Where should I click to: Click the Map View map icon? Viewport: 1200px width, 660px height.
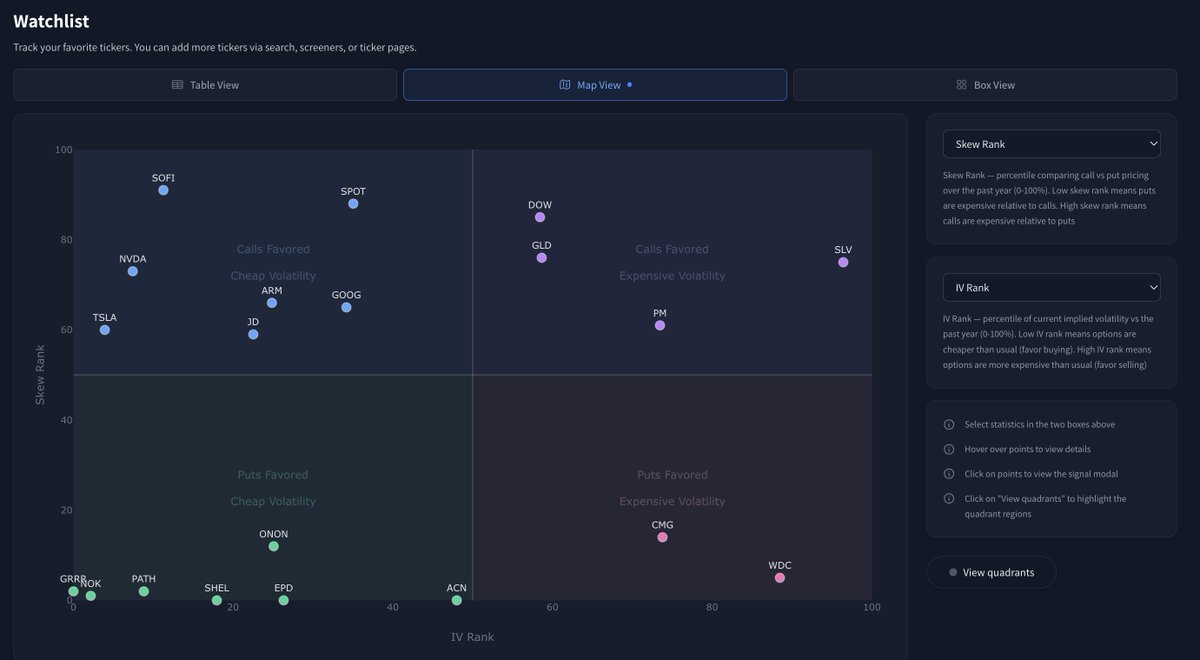click(x=565, y=85)
